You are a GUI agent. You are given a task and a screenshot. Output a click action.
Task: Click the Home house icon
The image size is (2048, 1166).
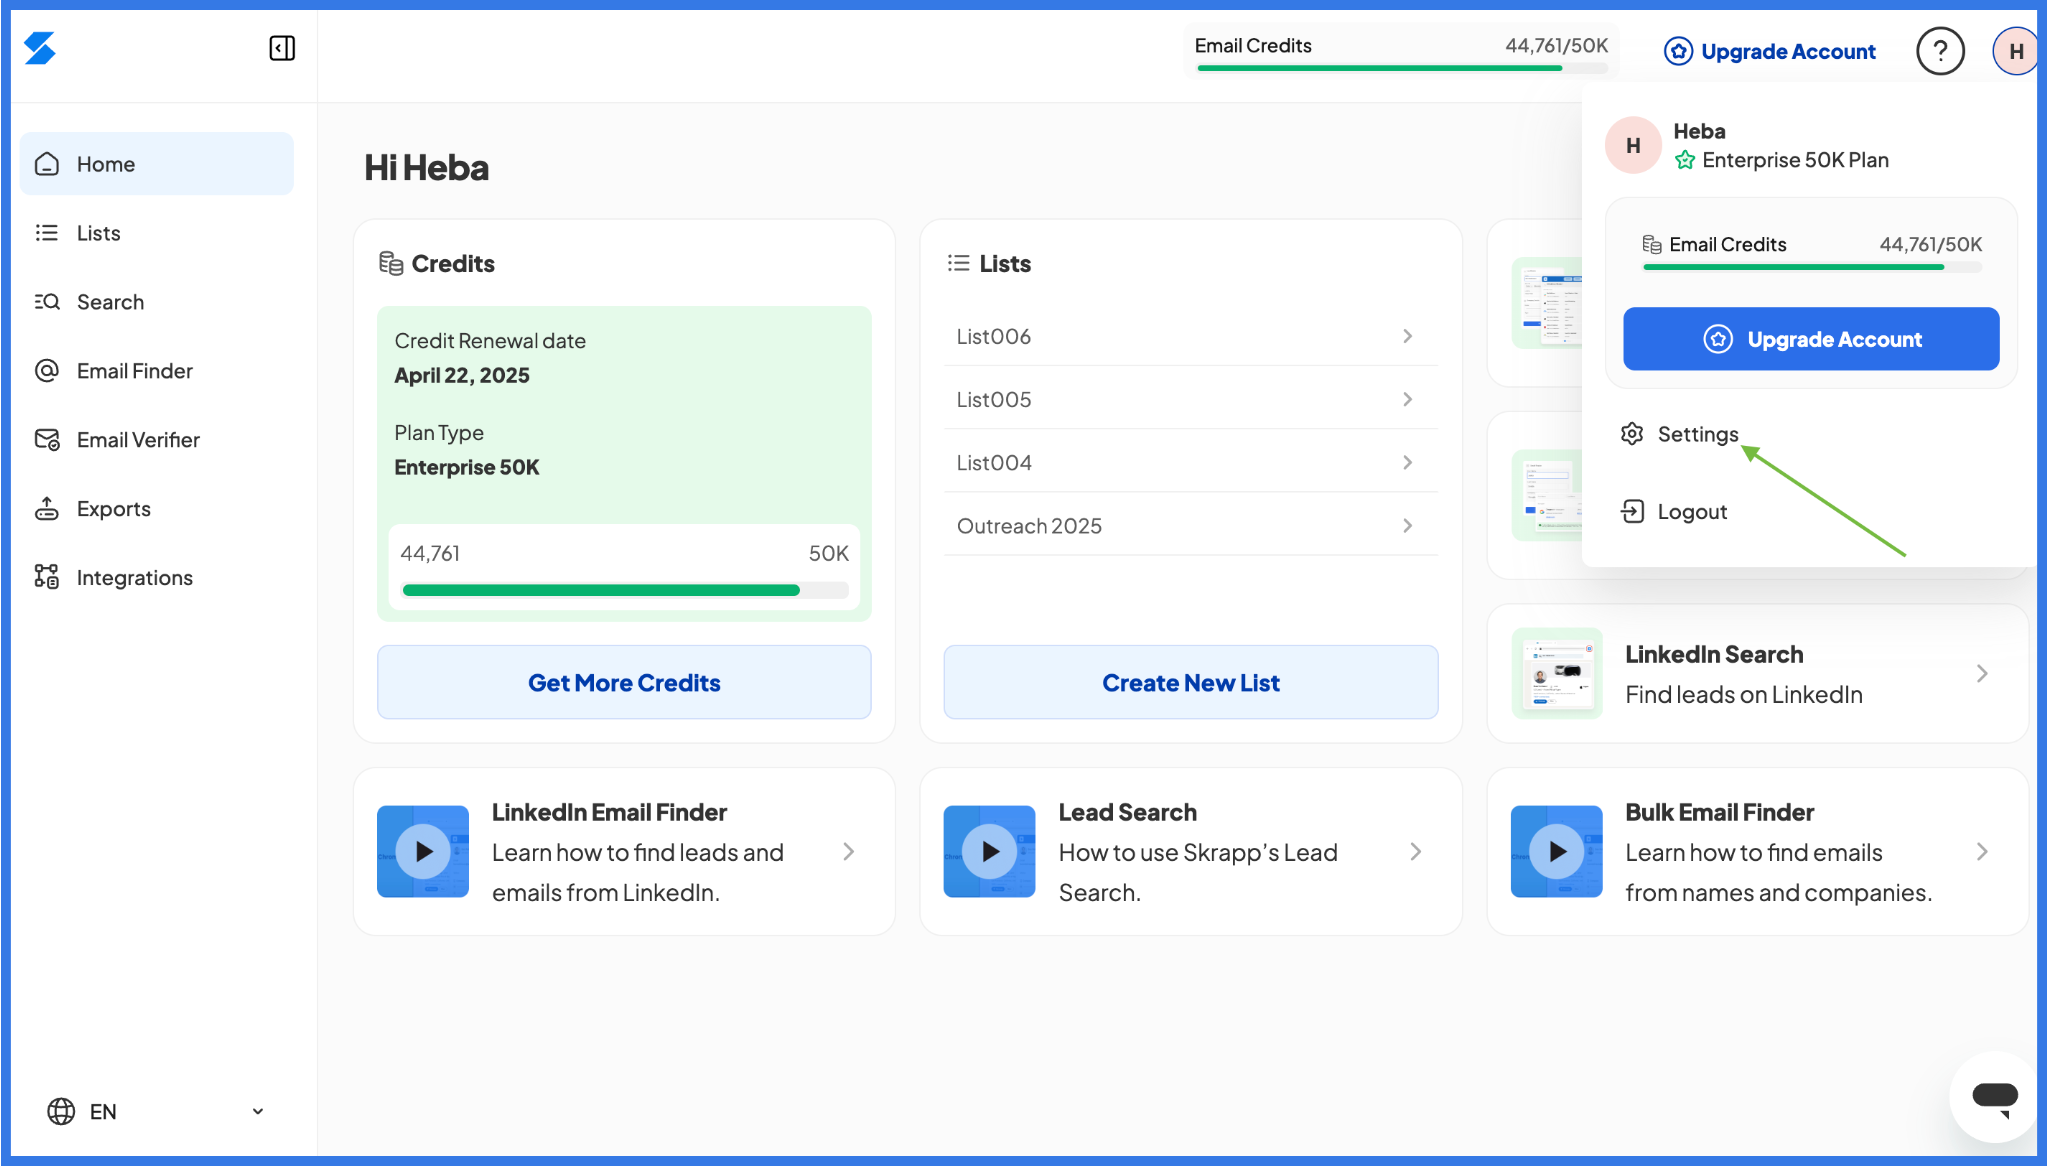(x=47, y=164)
